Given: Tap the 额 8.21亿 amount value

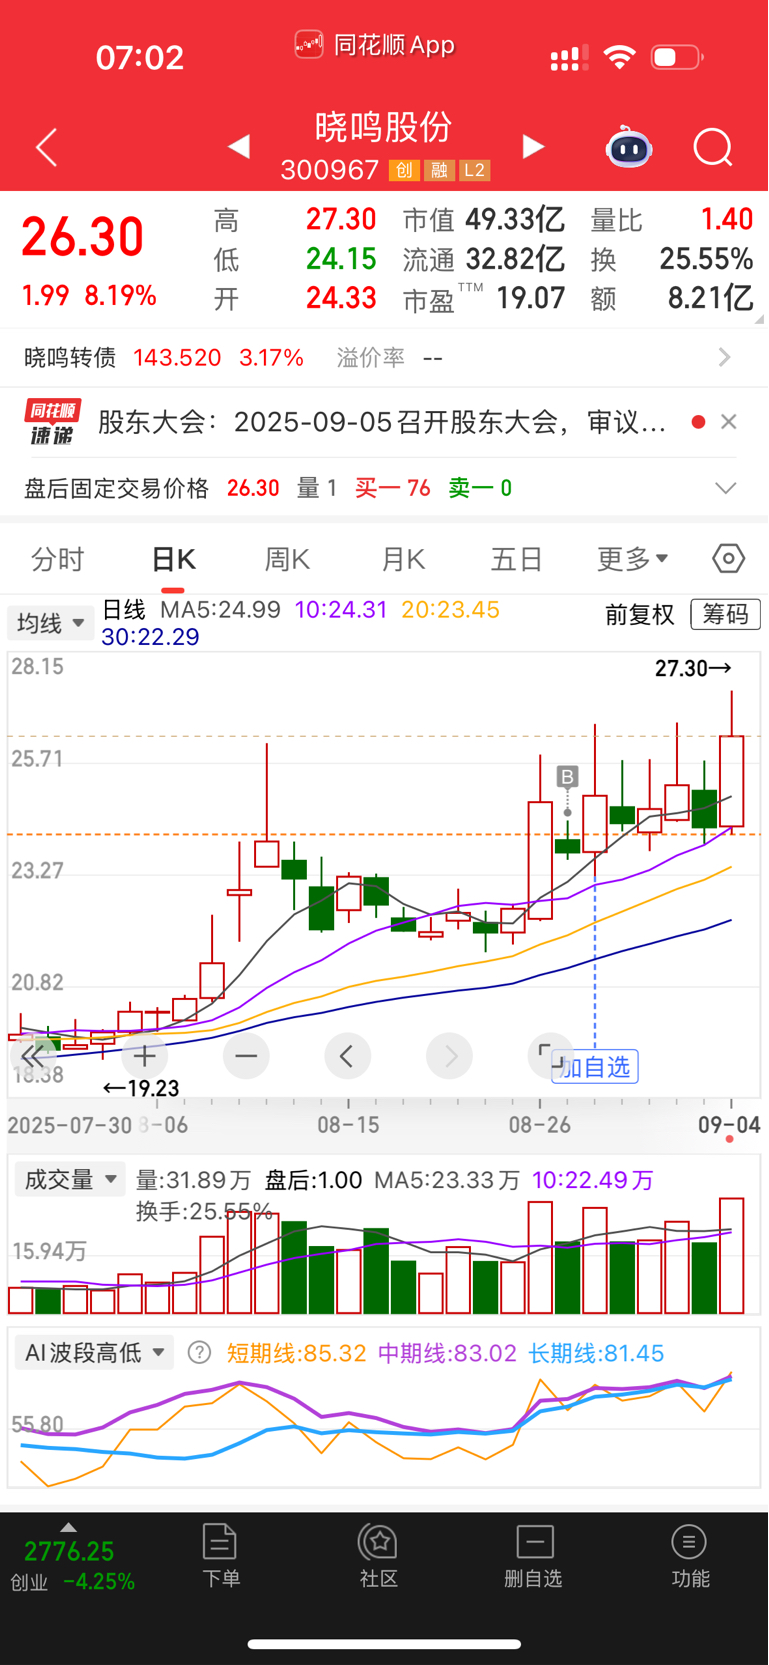Looking at the screenshot, I should (710, 298).
